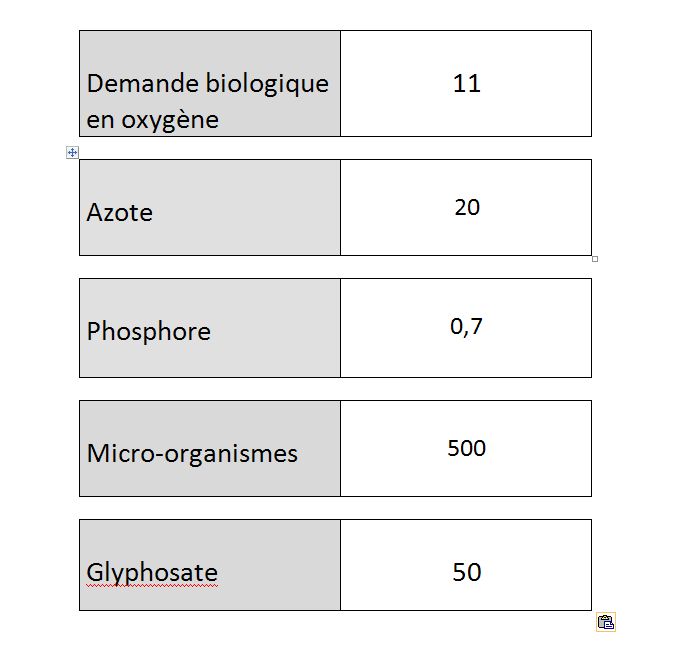Click blank gap between Micro-organismes and Glyphosate tables
688x661 pixels.
click(335, 508)
